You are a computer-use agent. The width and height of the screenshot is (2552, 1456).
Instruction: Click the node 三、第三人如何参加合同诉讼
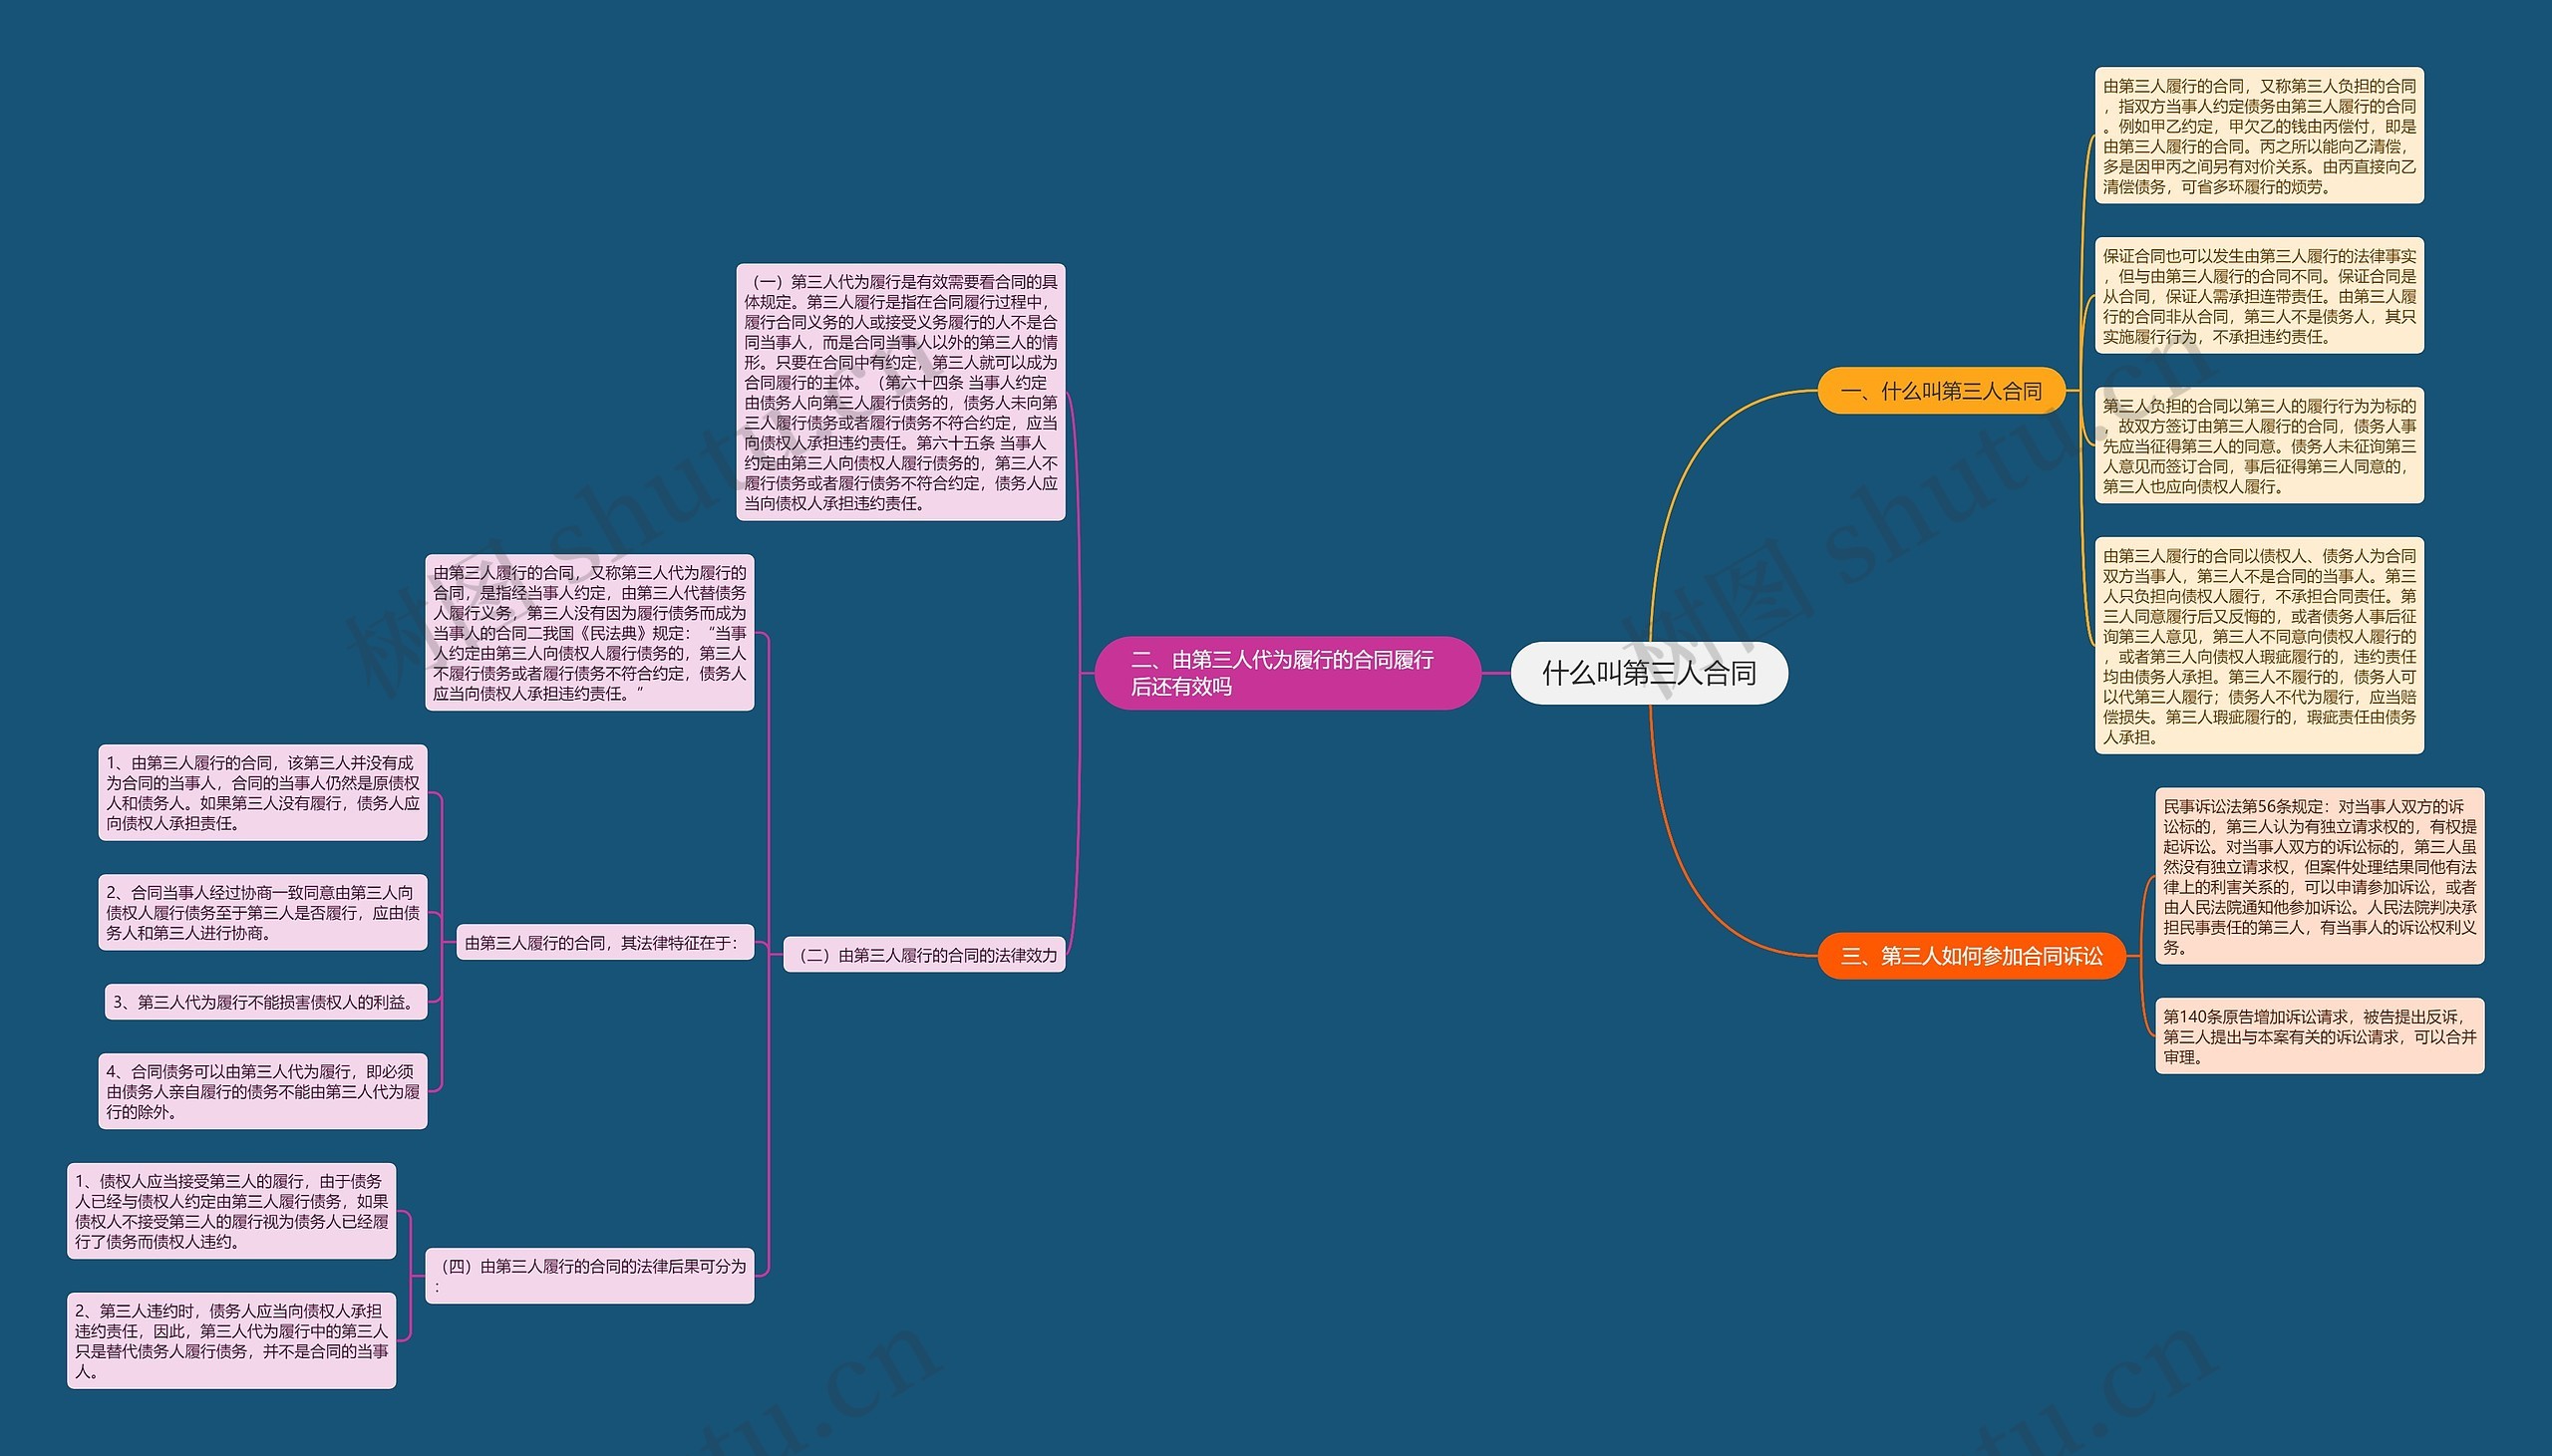point(1970,956)
